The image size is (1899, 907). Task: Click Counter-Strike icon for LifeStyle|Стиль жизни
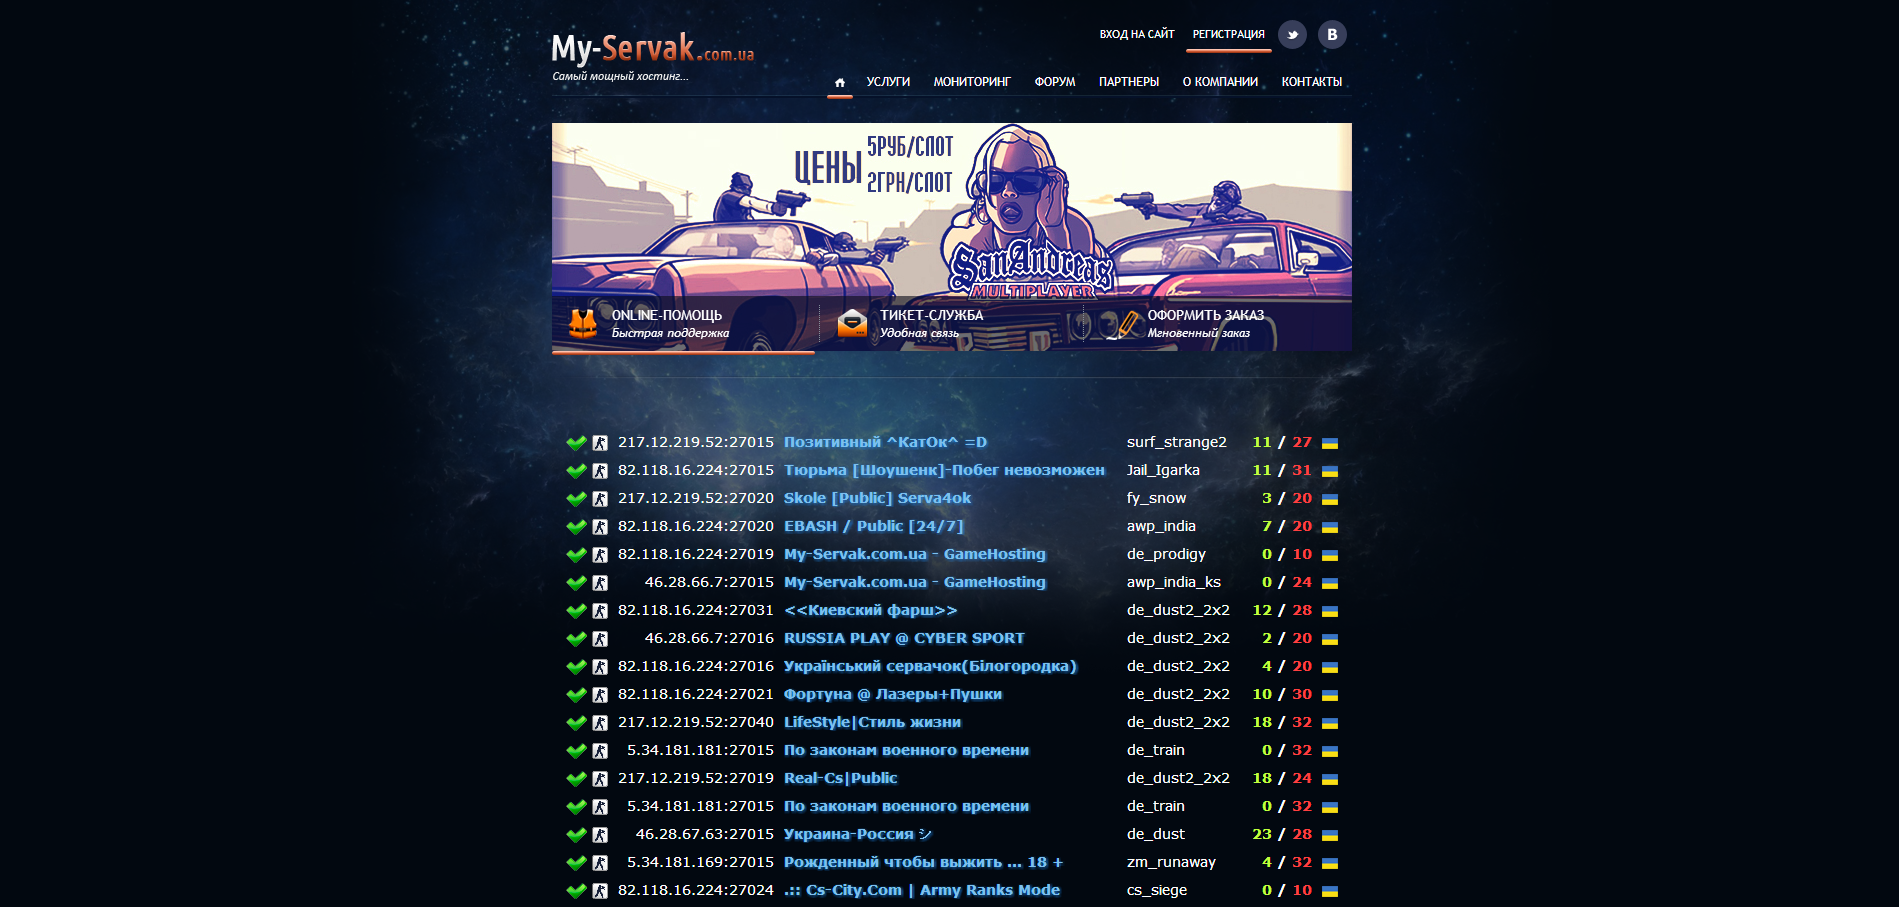pos(600,723)
